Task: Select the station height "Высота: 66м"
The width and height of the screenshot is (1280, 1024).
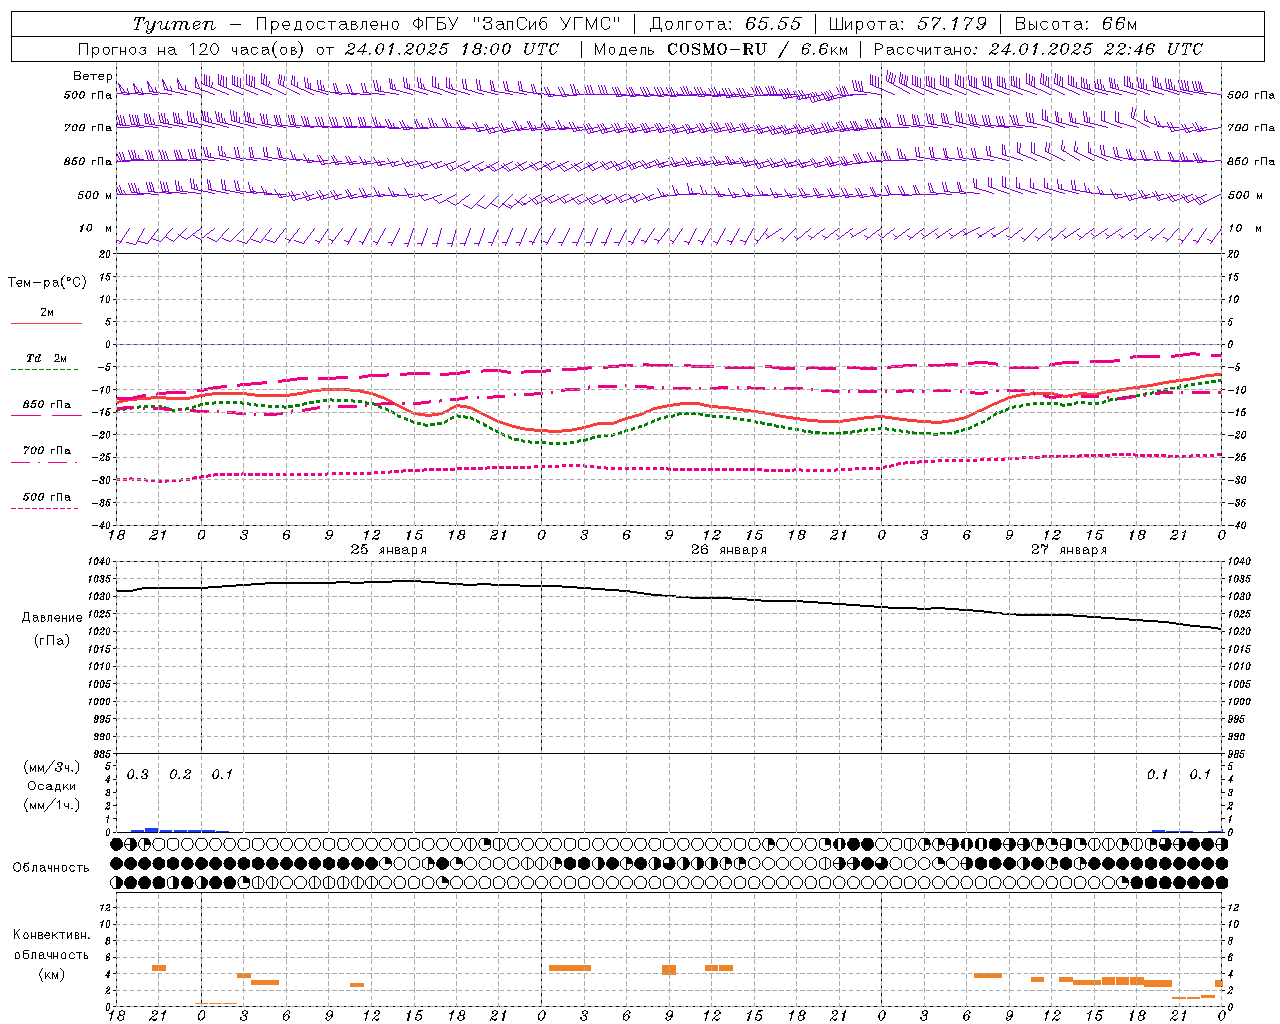Action: [x=1076, y=24]
